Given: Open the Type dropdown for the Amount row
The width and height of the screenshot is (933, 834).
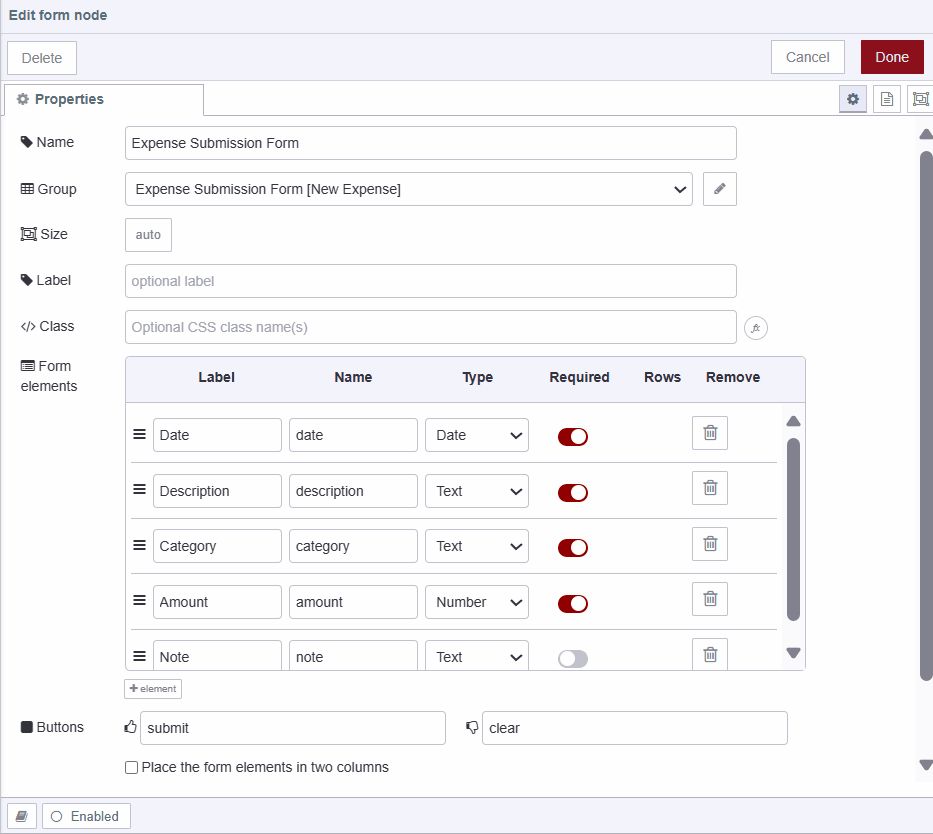Looking at the screenshot, I should point(477,601).
